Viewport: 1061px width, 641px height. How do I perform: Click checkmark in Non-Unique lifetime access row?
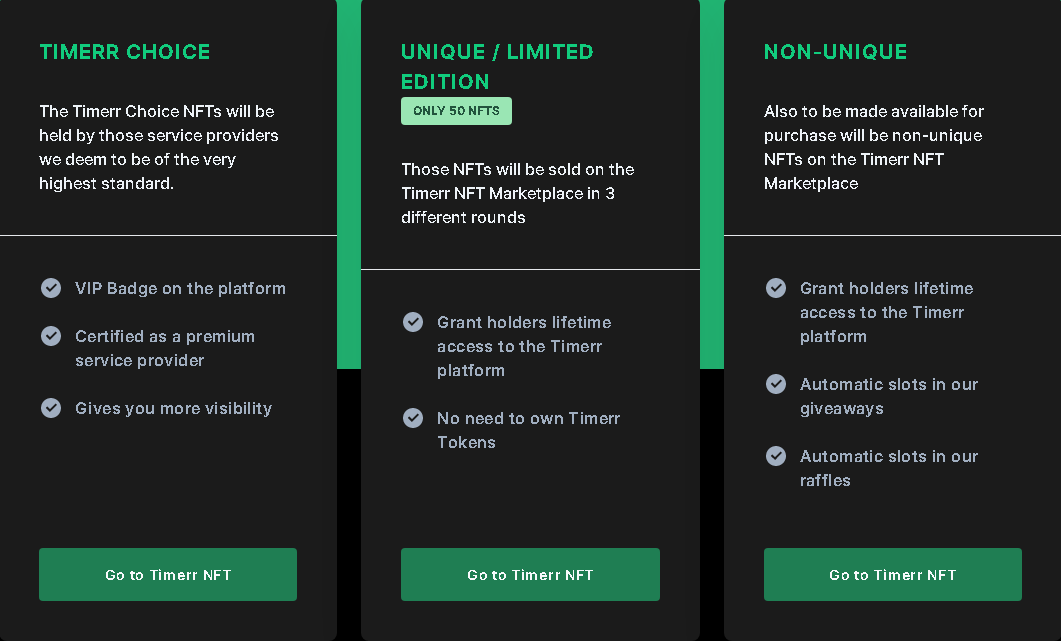coord(776,288)
